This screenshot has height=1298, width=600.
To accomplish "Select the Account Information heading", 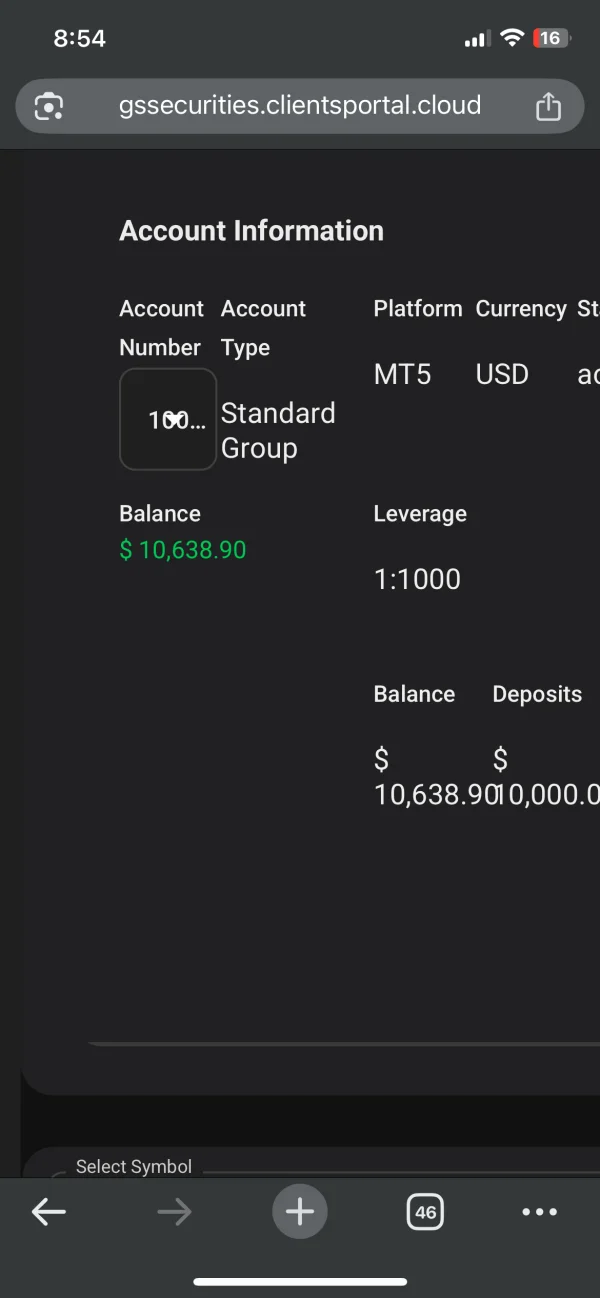I will 251,231.
